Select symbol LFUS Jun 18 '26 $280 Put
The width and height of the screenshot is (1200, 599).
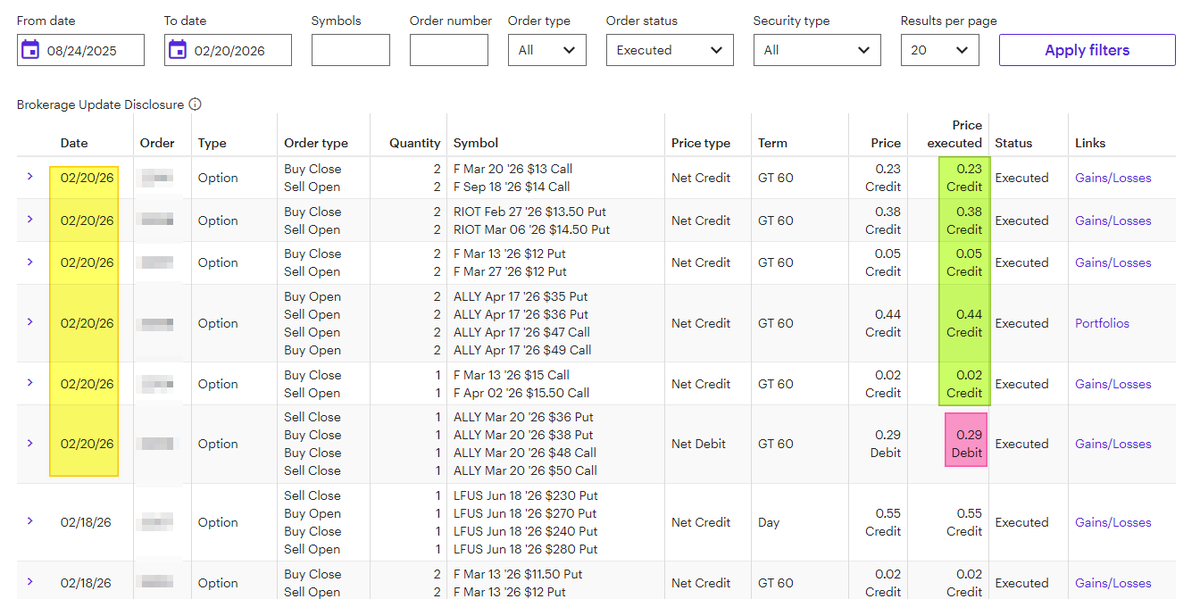click(x=525, y=549)
